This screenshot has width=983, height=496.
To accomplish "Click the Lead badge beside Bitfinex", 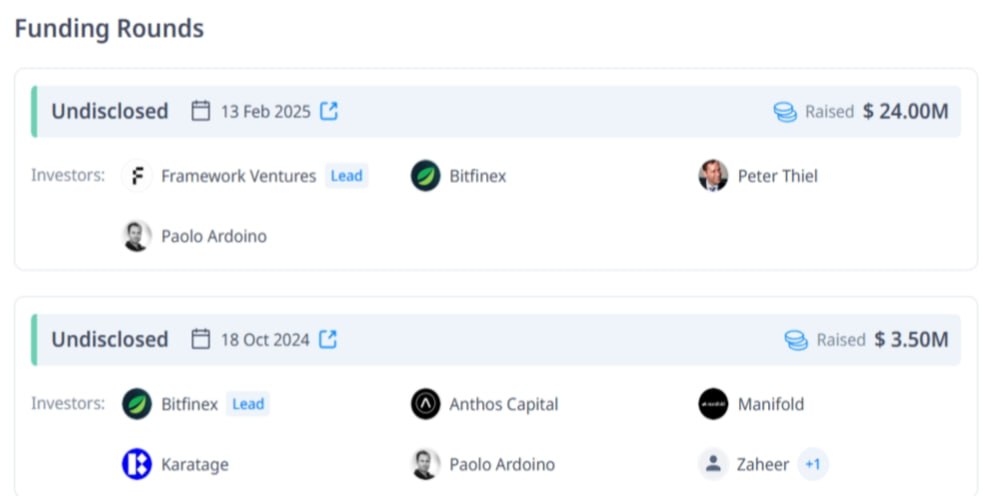I will pos(248,404).
